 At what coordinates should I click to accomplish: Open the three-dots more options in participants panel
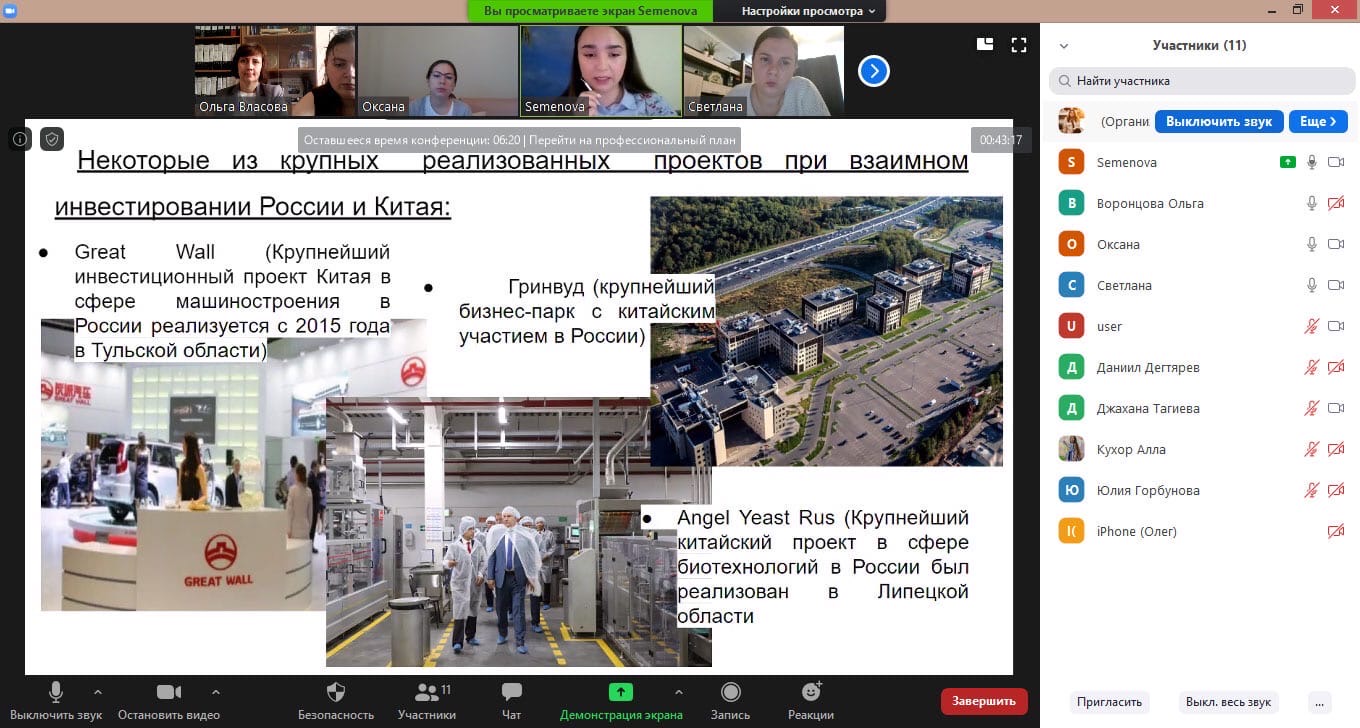[1320, 702]
